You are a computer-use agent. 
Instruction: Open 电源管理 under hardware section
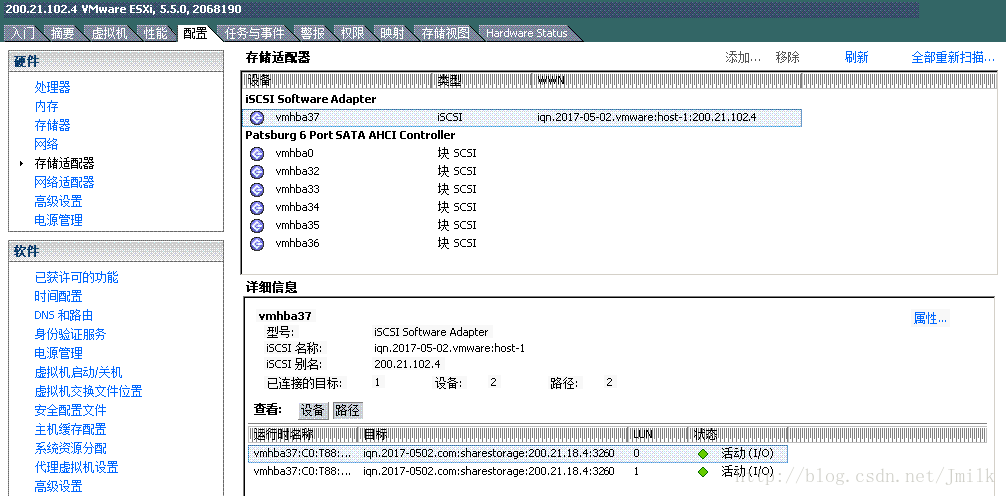point(58,220)
